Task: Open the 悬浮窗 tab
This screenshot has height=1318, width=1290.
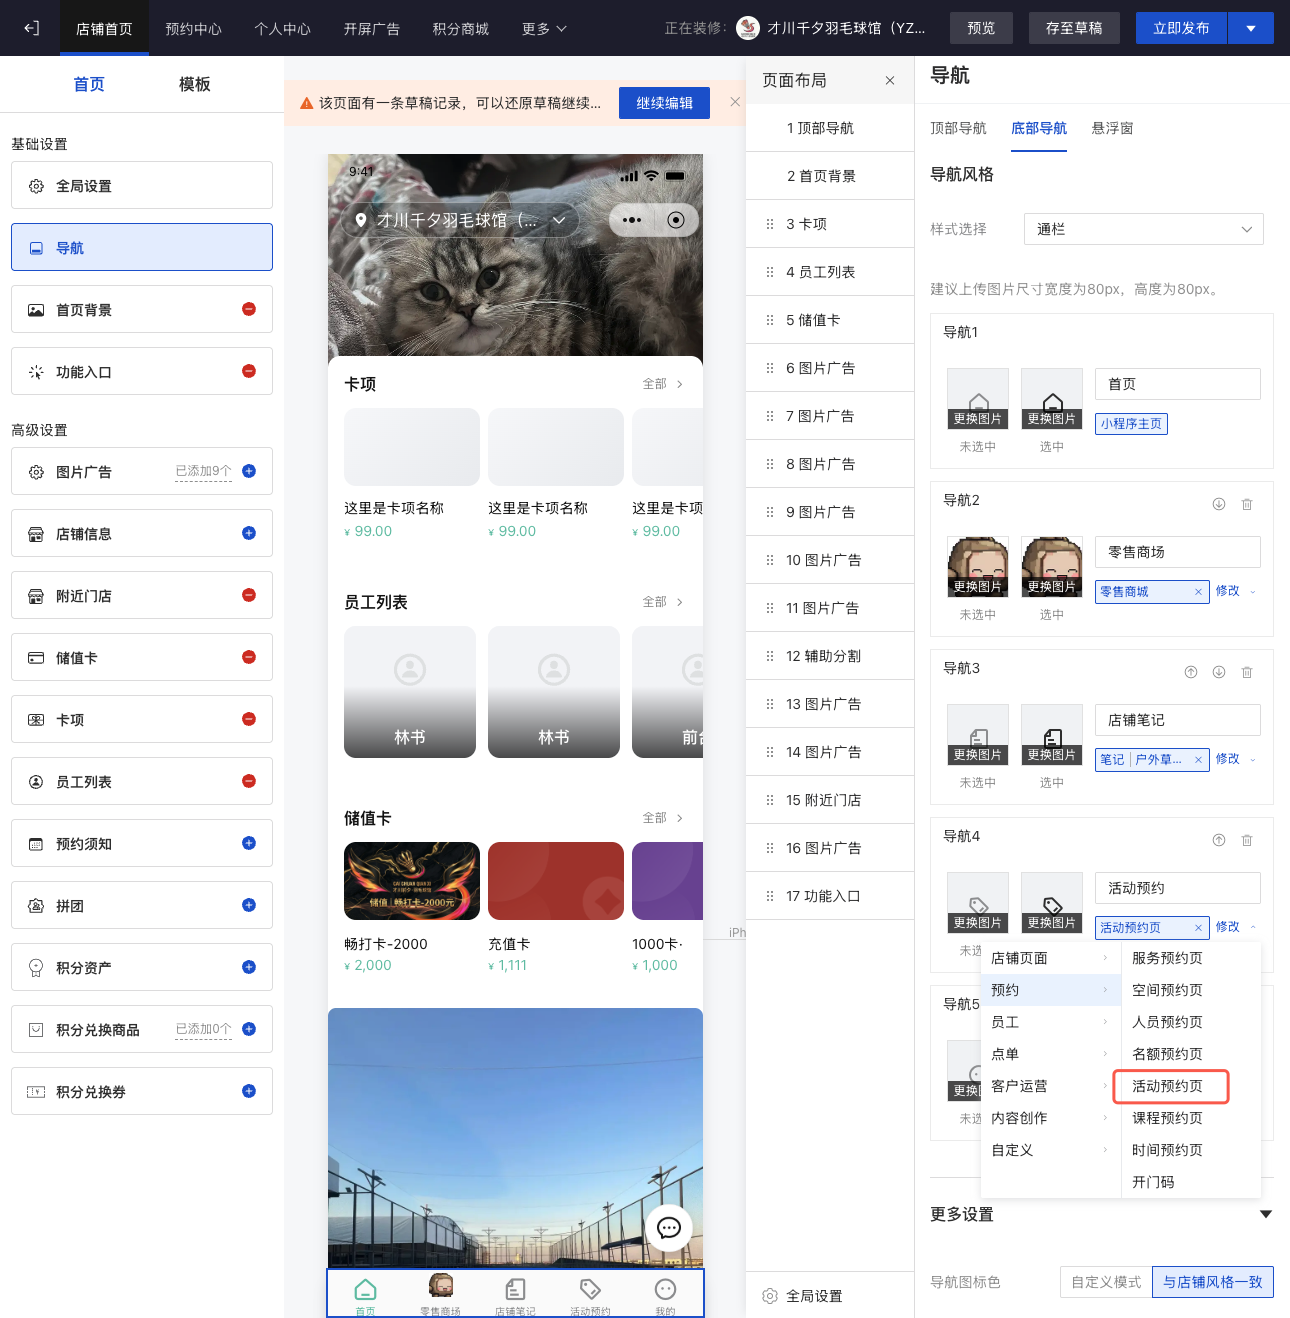Action: [x=1112, y=128]
